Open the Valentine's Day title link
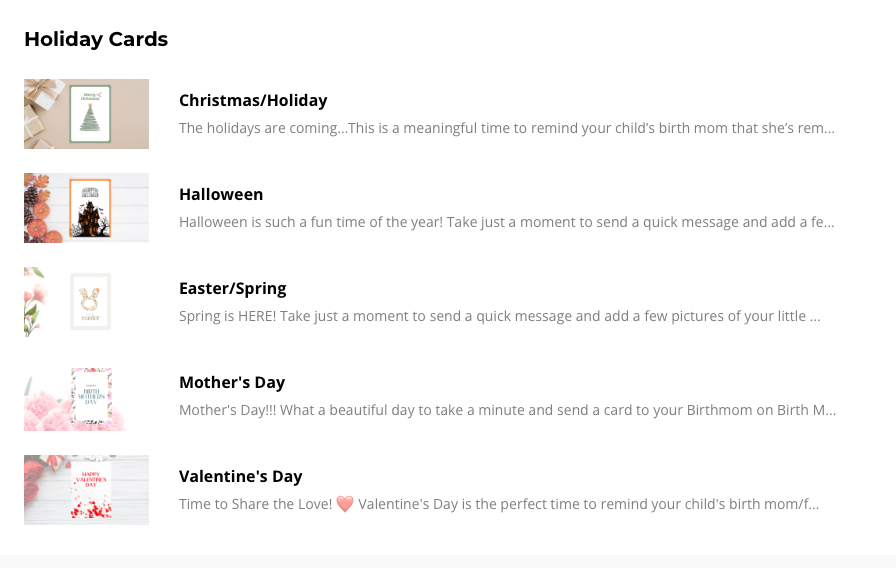The image size is (896, 568). click(240, 476)
